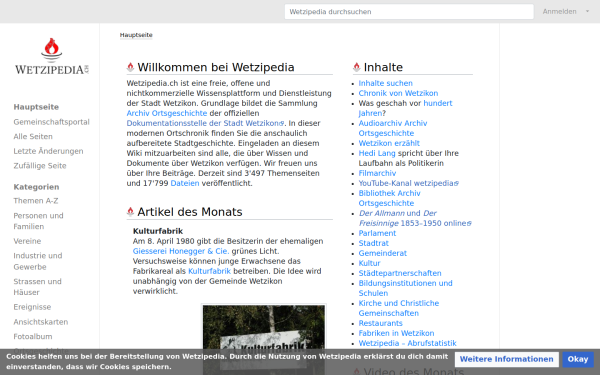Screen dimensions: 600x375
Task: Open Hauptseite in the sidebar
Action: tap(36, 107)
